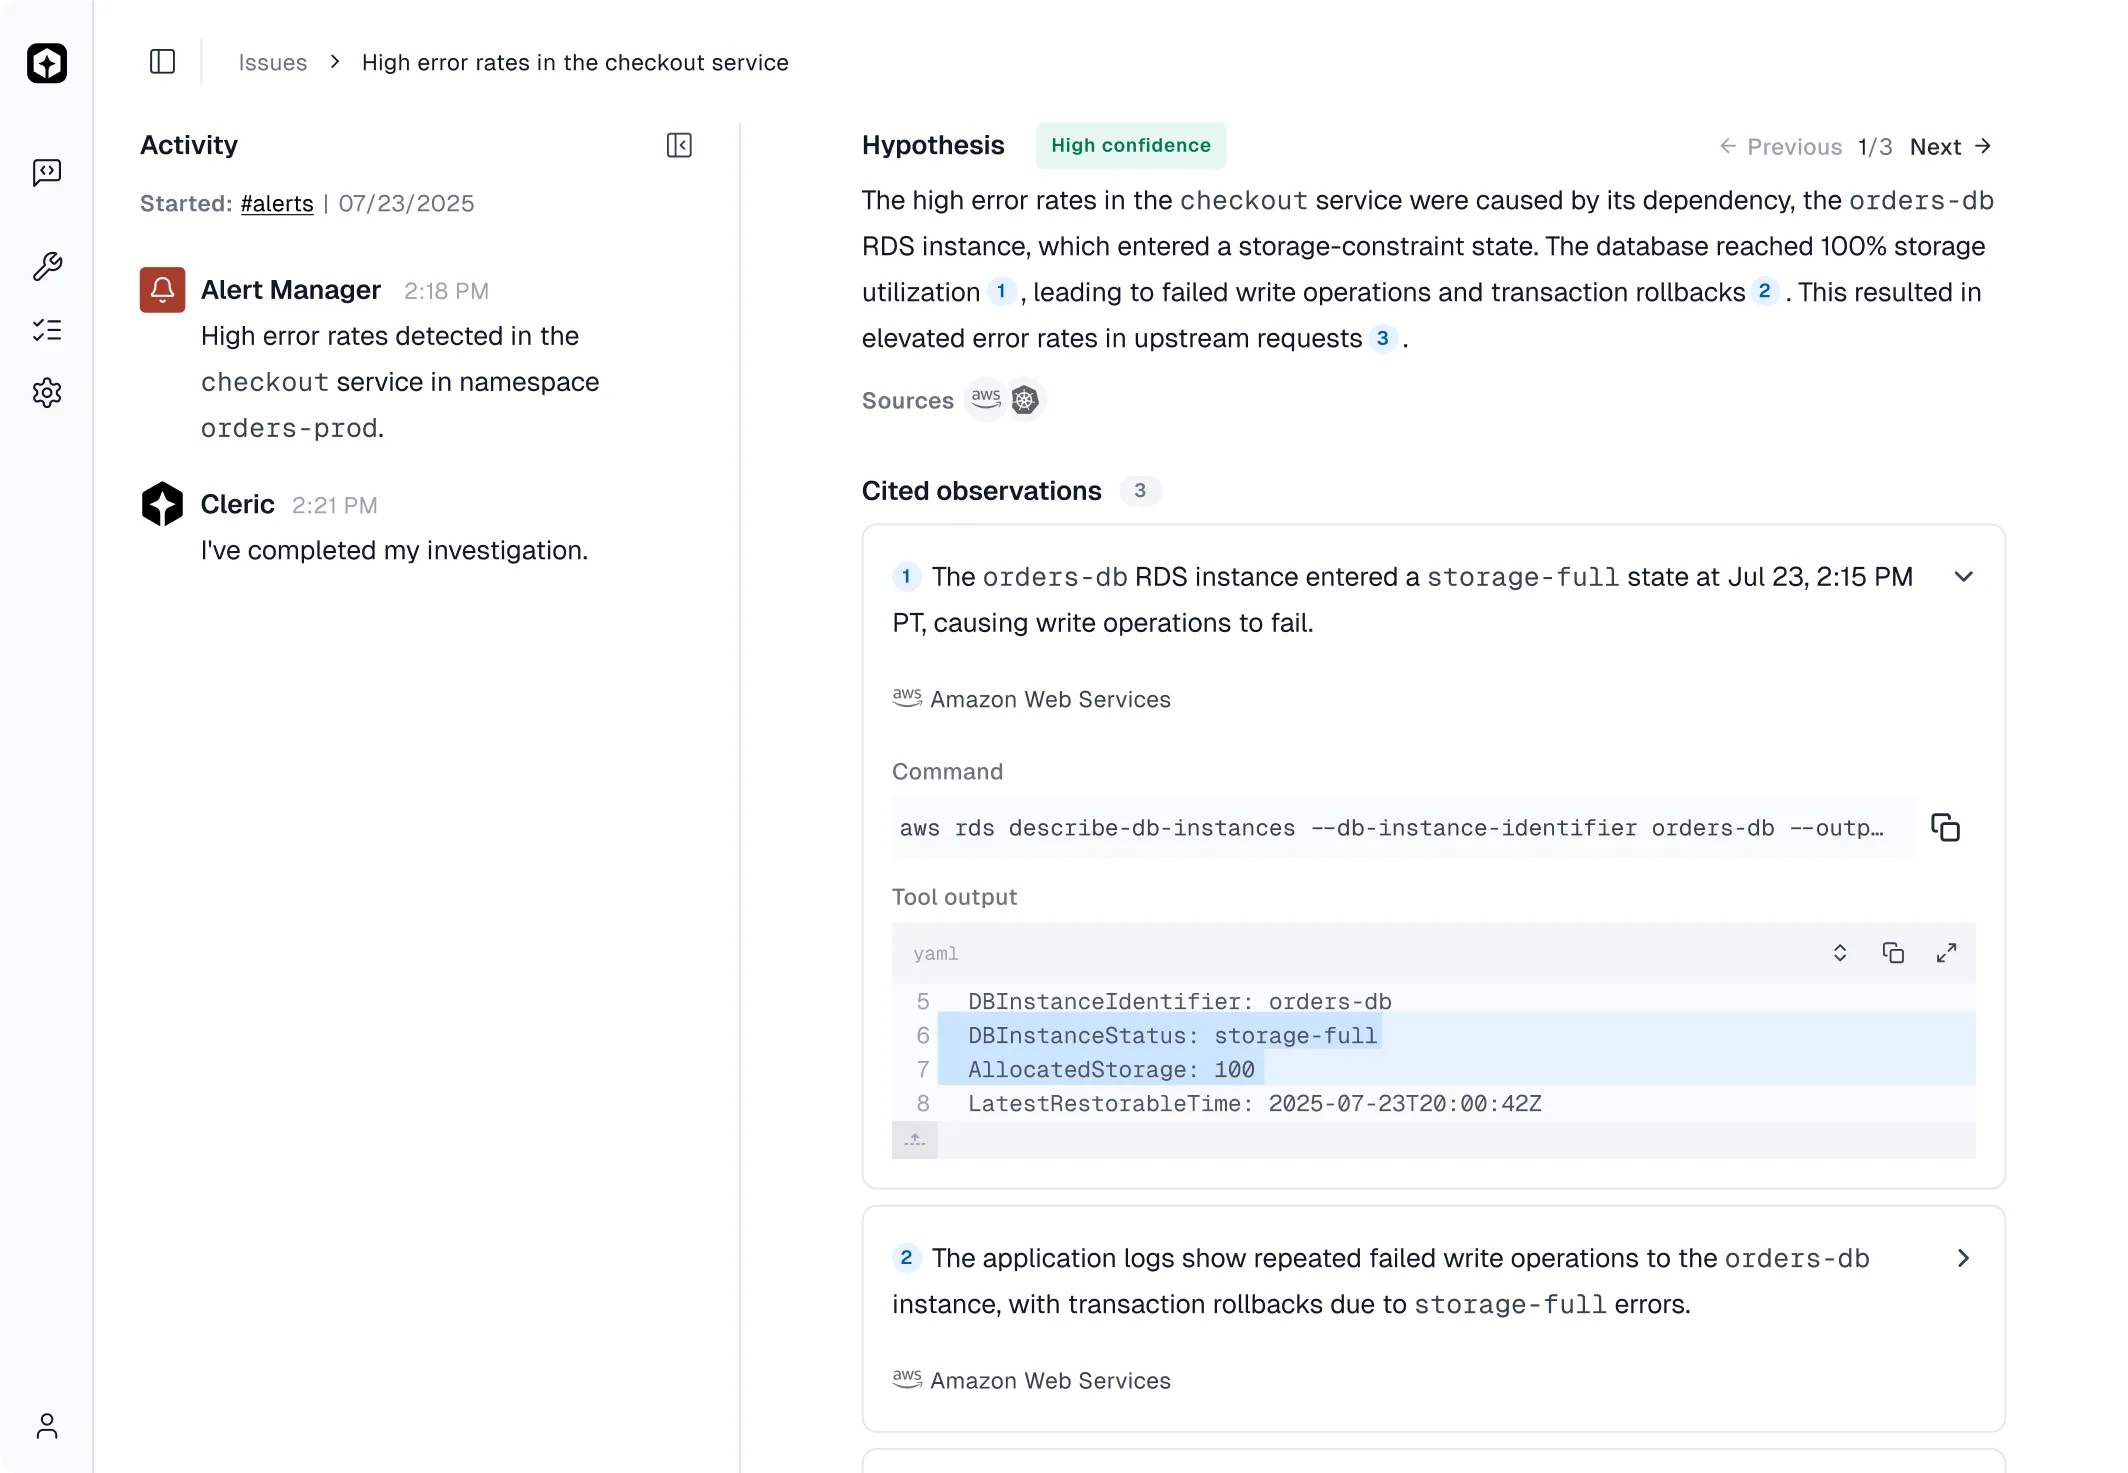The height and width of the screenshot is (1473, 2128).
Task: Toggle yaml code folding with the vertical chevrons
Action: point(1839,952)
